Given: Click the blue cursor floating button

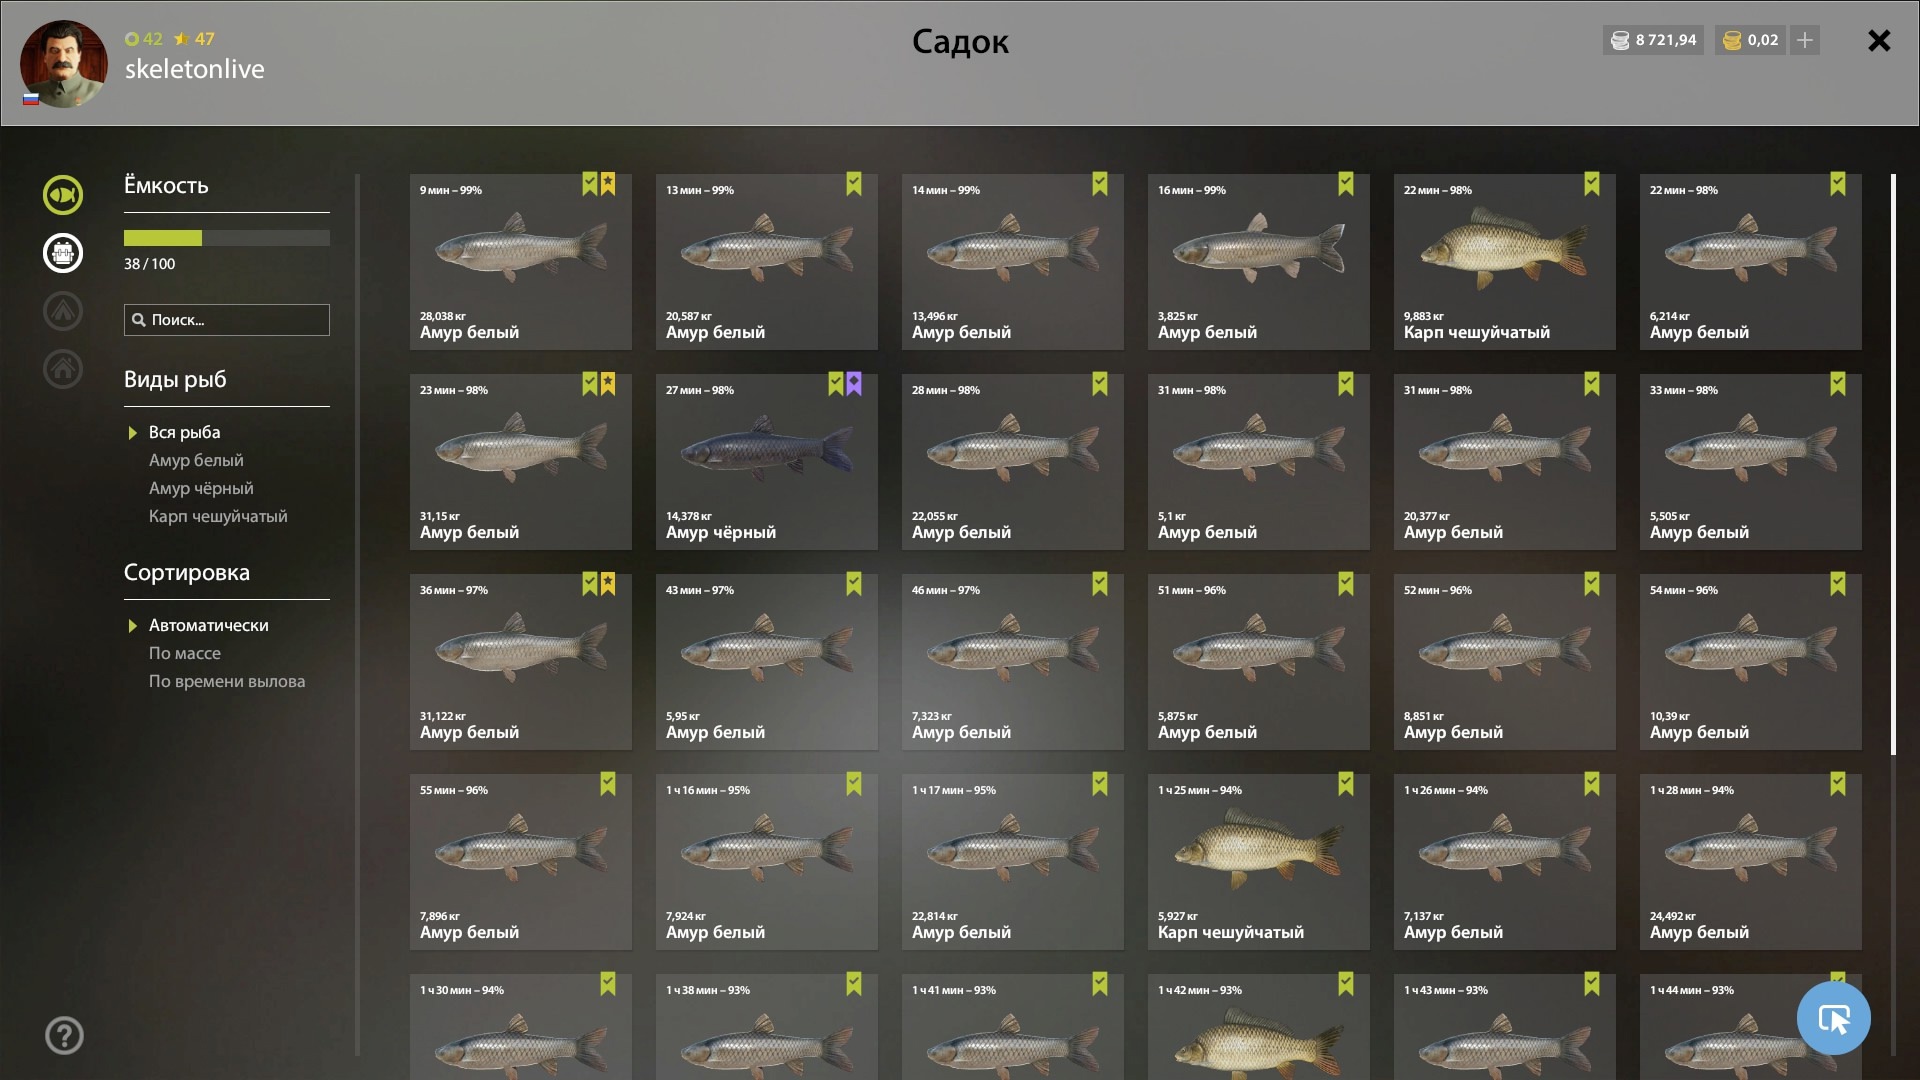Looking at the screenshot, I should pyautogui.click(x=1833, y=1018).
